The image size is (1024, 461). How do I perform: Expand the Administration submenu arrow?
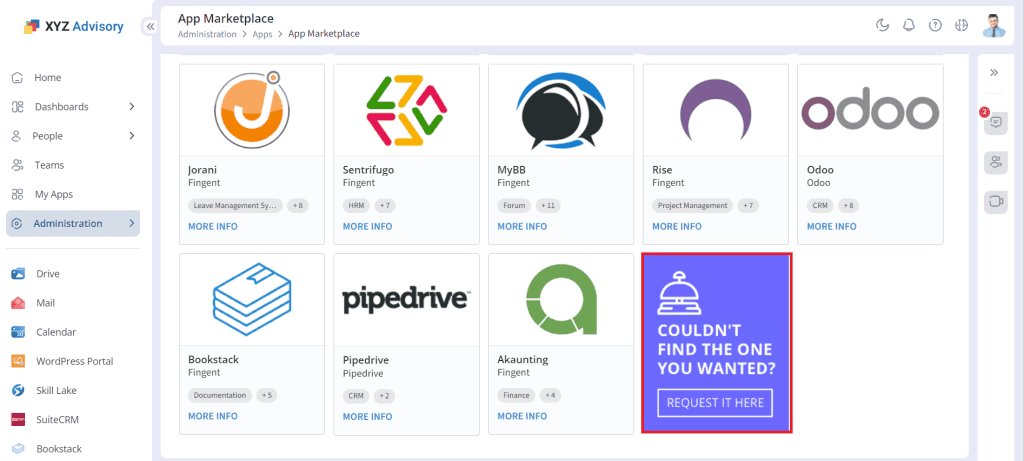point(131,223)
